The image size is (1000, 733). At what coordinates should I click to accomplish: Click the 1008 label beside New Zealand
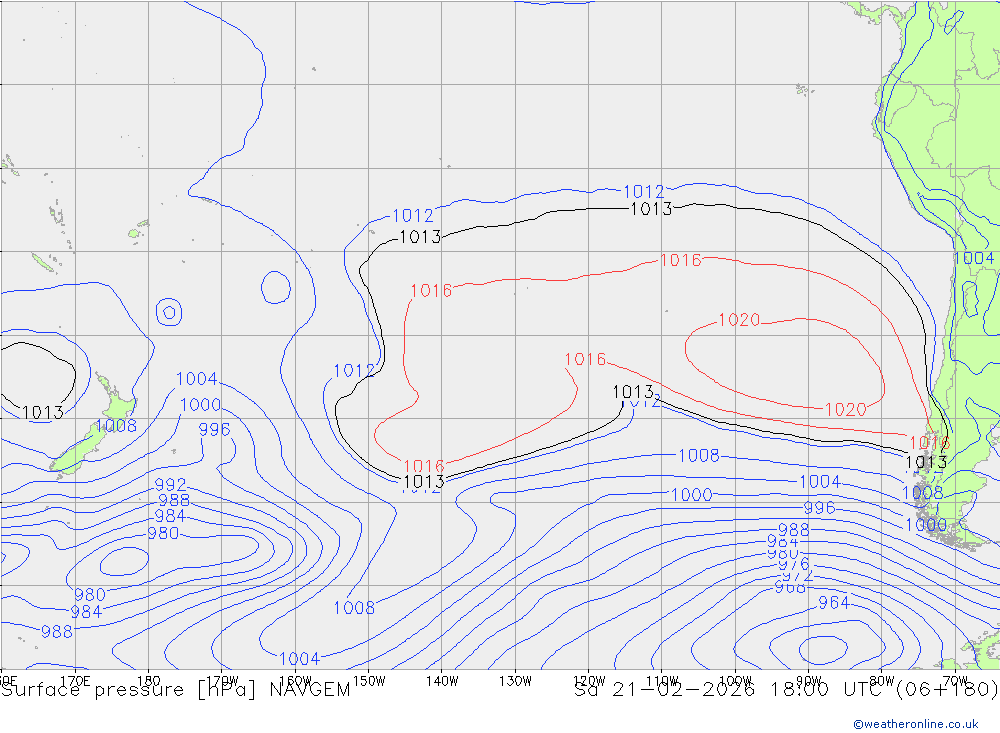(116, 426)
